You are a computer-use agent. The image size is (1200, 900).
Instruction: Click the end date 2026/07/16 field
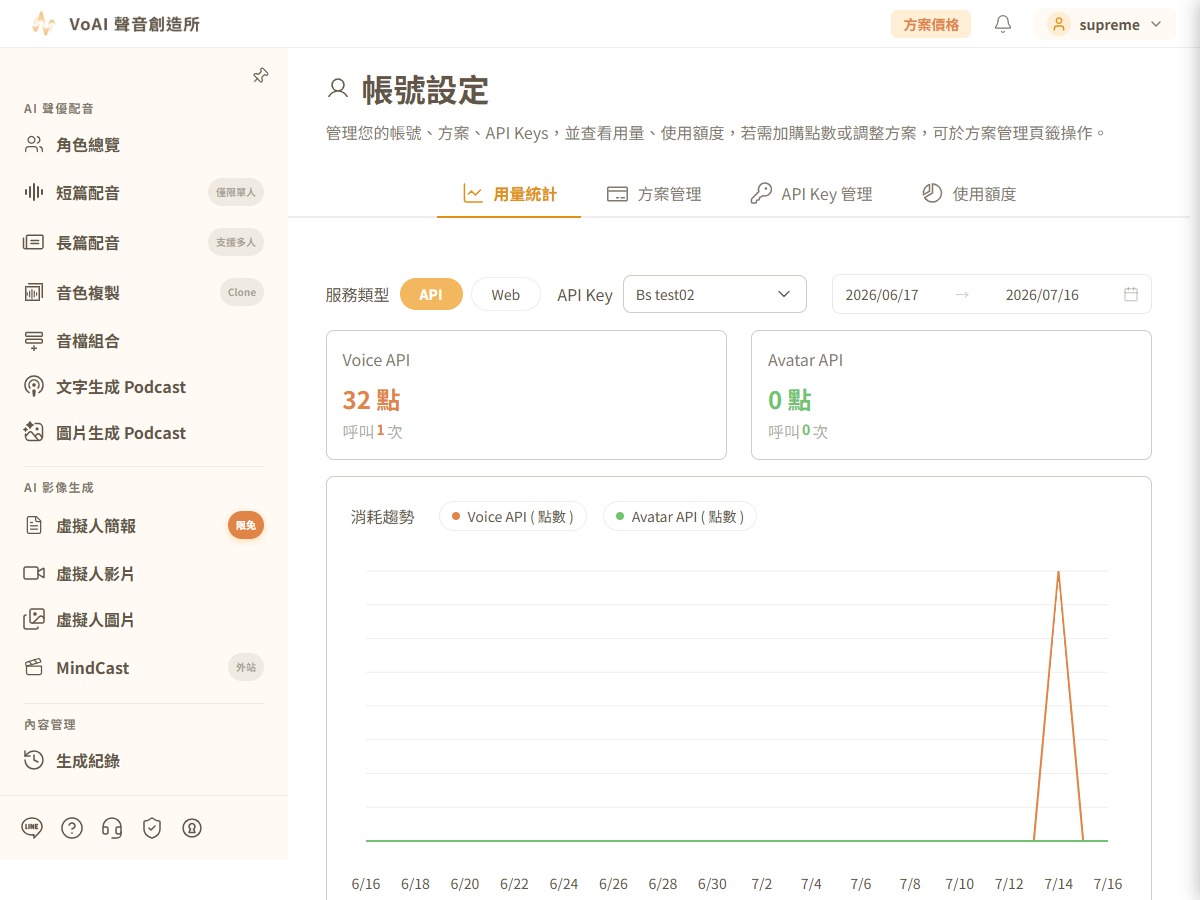[x=1042, y=295]
